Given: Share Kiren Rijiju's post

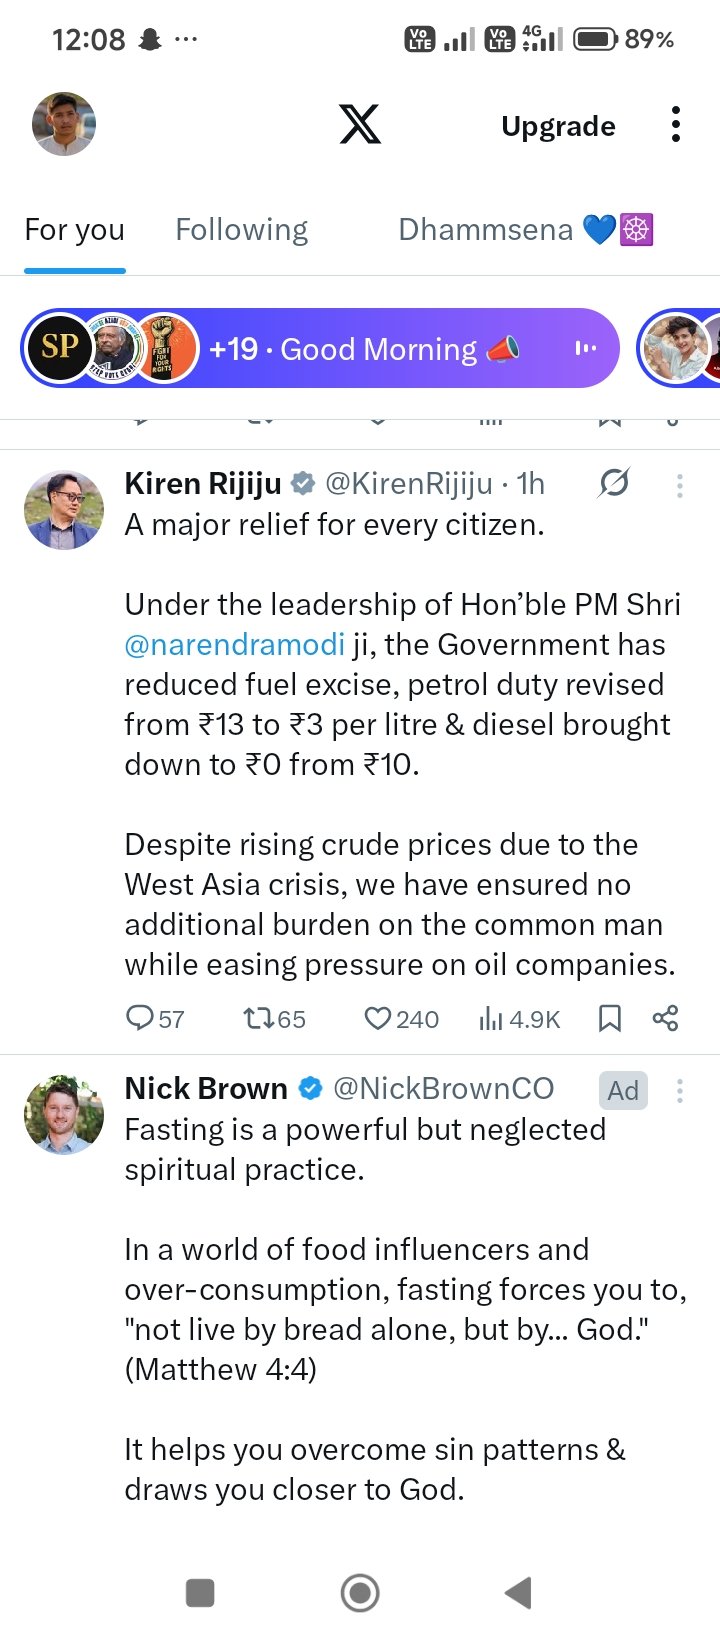Looking at the screenshot, I should point(665,1018).
